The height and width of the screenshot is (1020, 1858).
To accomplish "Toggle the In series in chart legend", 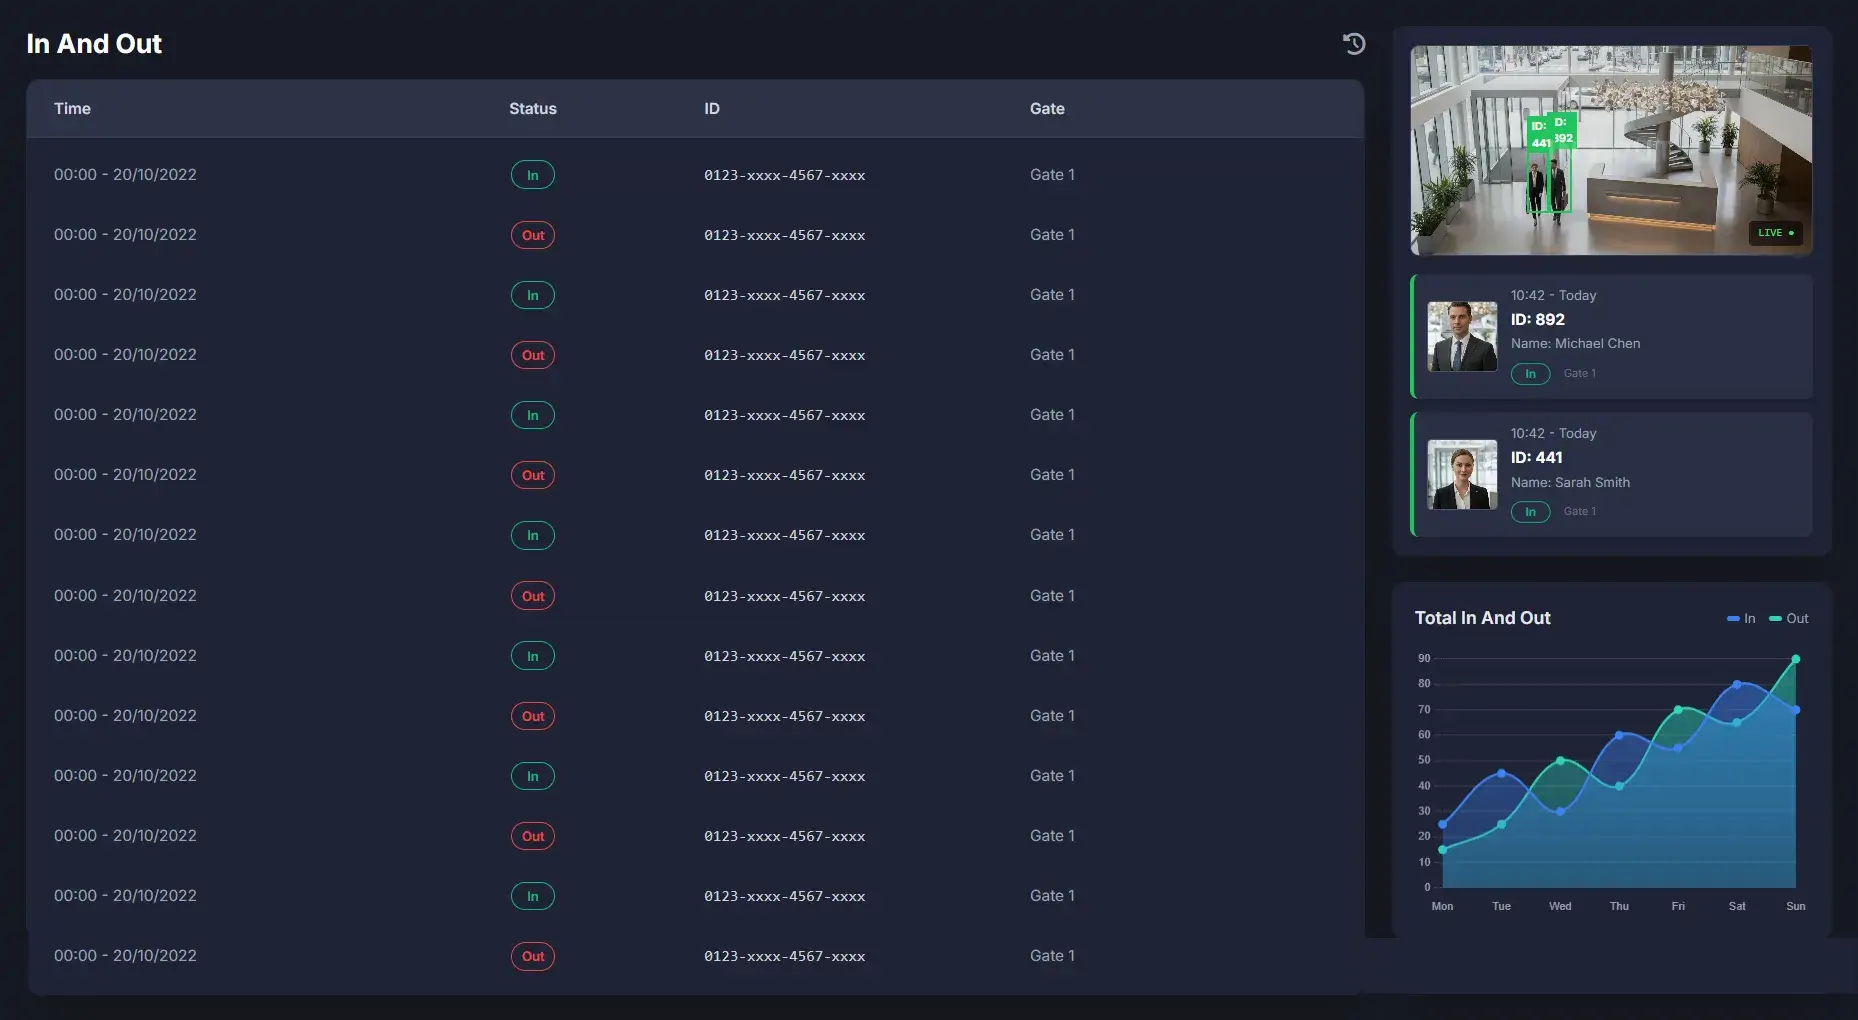I will (1741, 618).
